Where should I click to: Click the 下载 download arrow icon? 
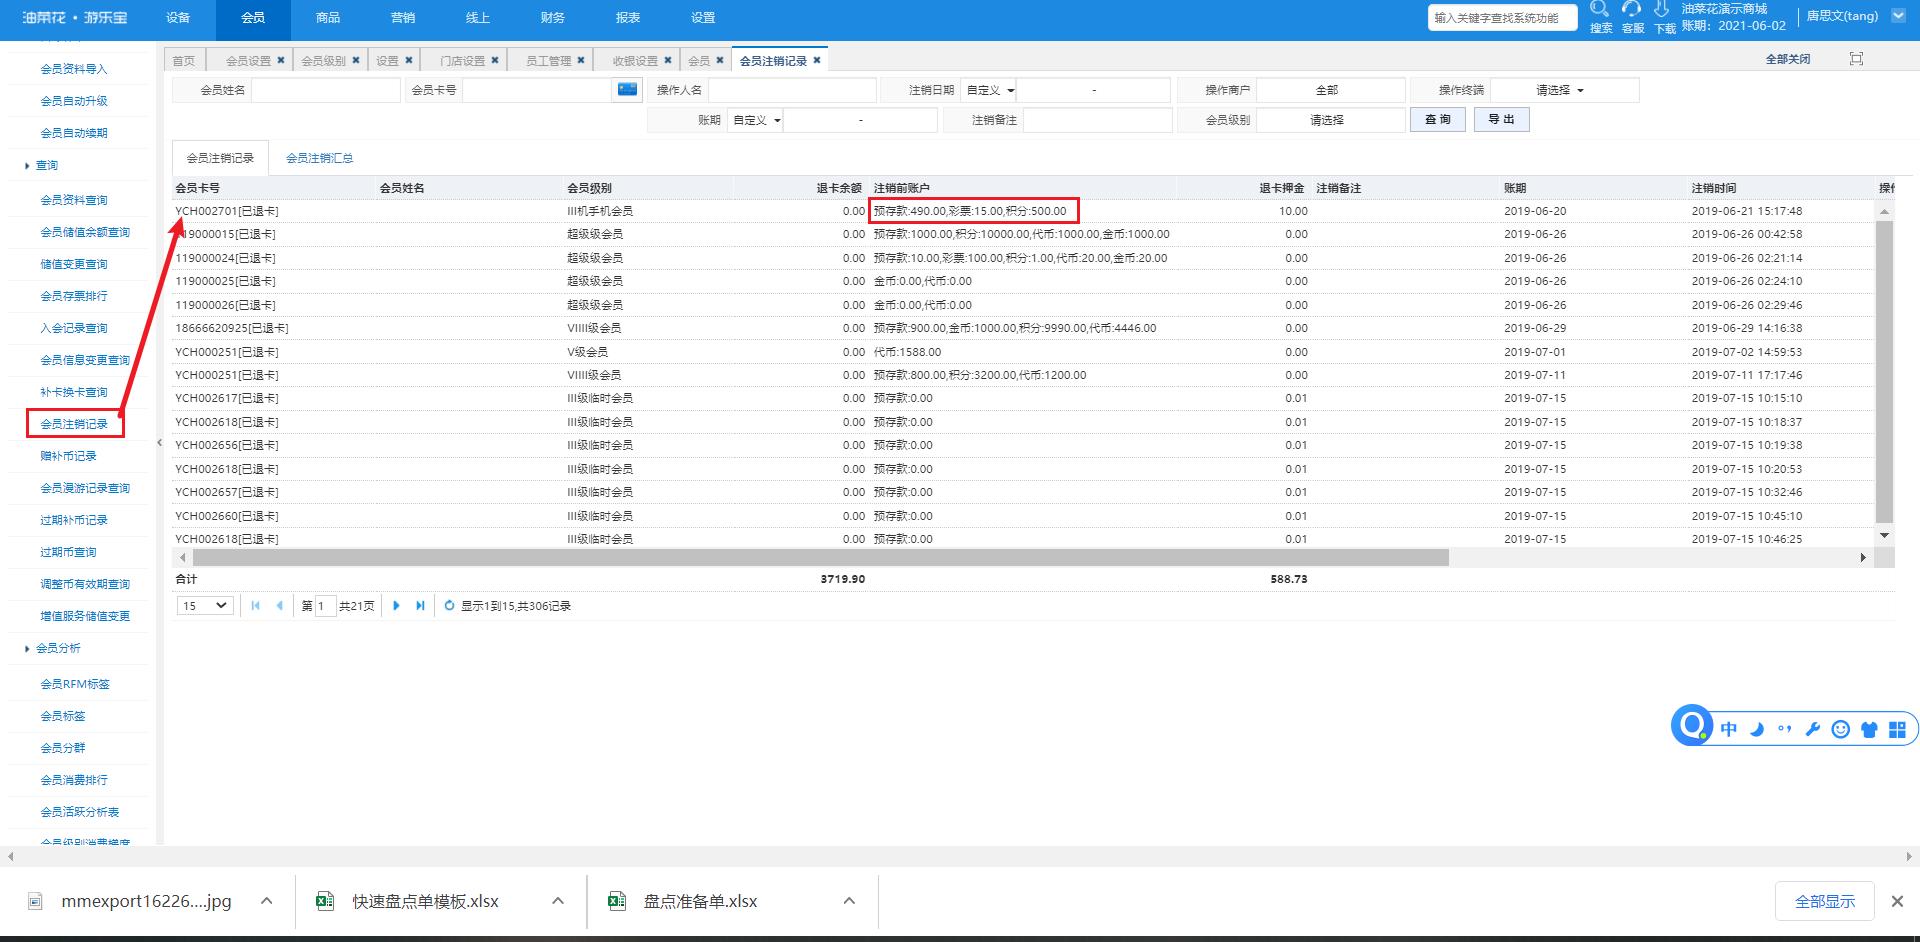point(1662,9)
